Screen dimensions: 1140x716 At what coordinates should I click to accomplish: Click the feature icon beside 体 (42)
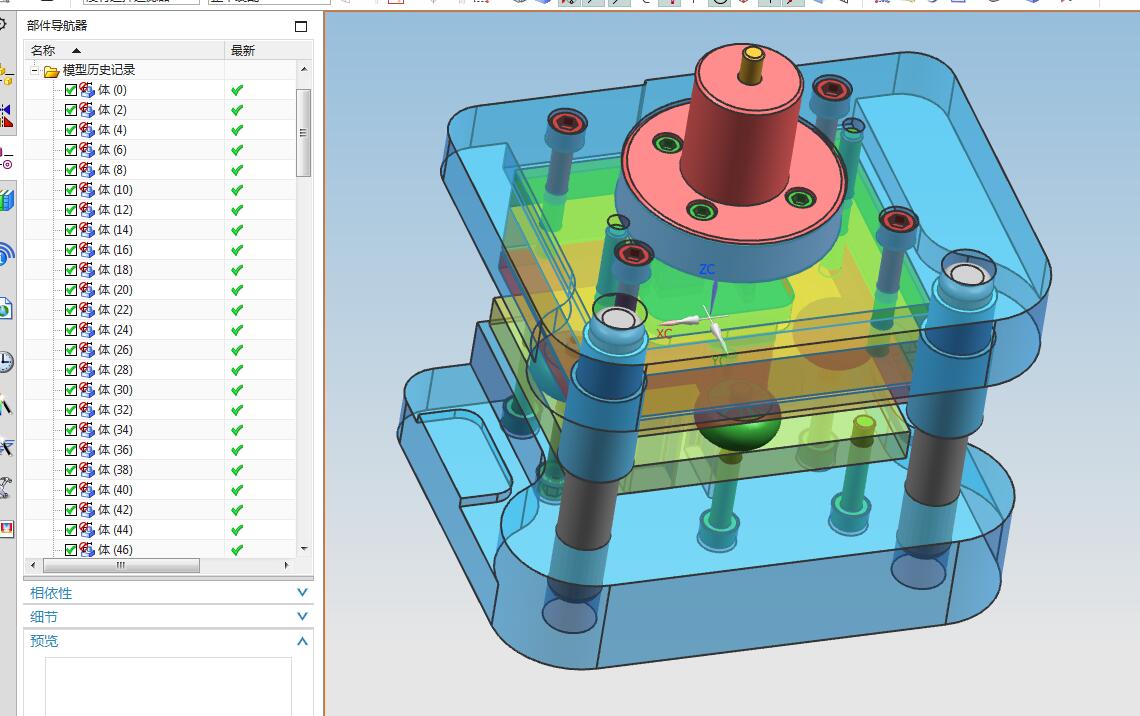(x=87, y=510)
